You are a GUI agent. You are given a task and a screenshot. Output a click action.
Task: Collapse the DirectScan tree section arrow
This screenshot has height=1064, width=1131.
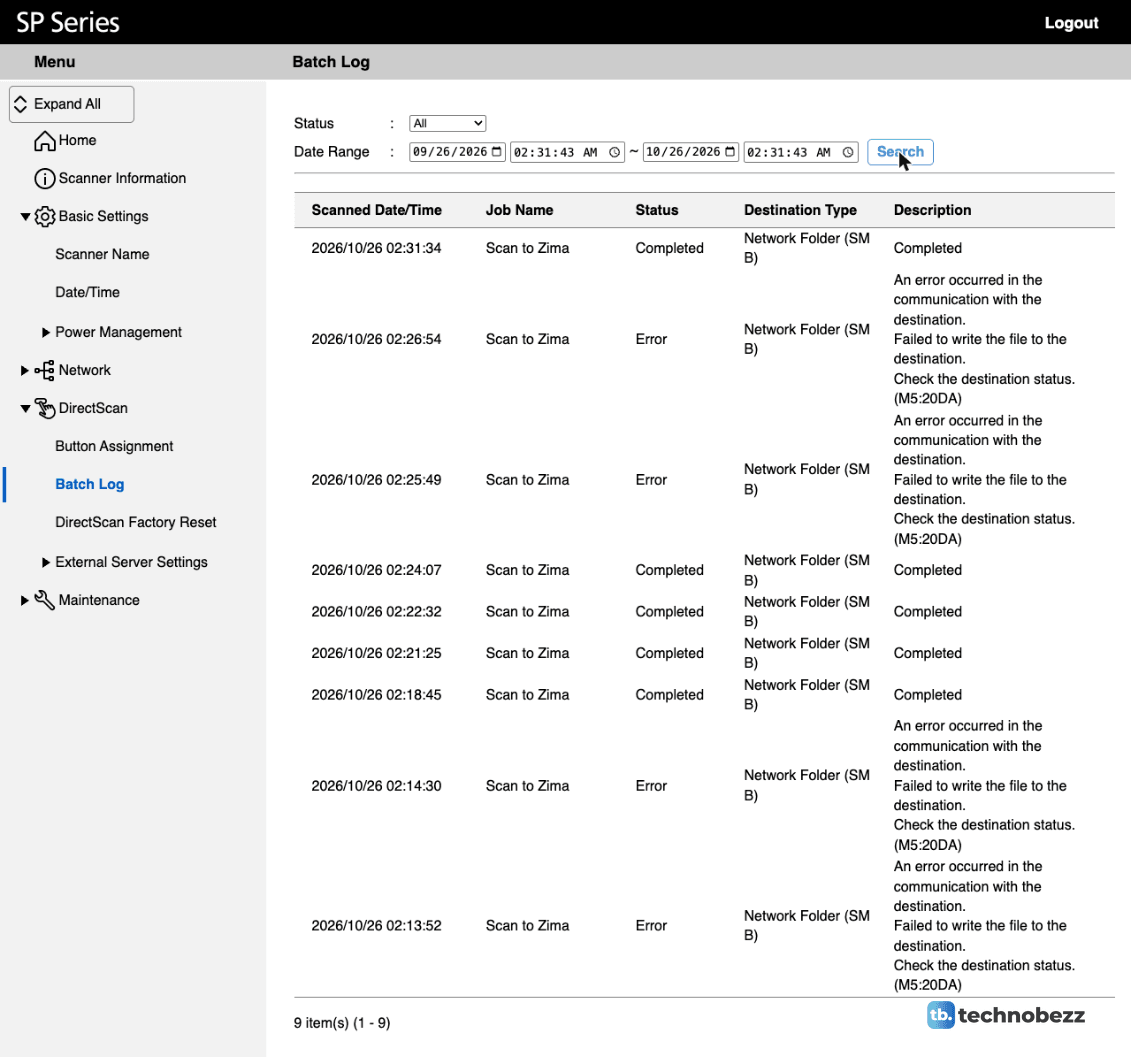point(25,409)
